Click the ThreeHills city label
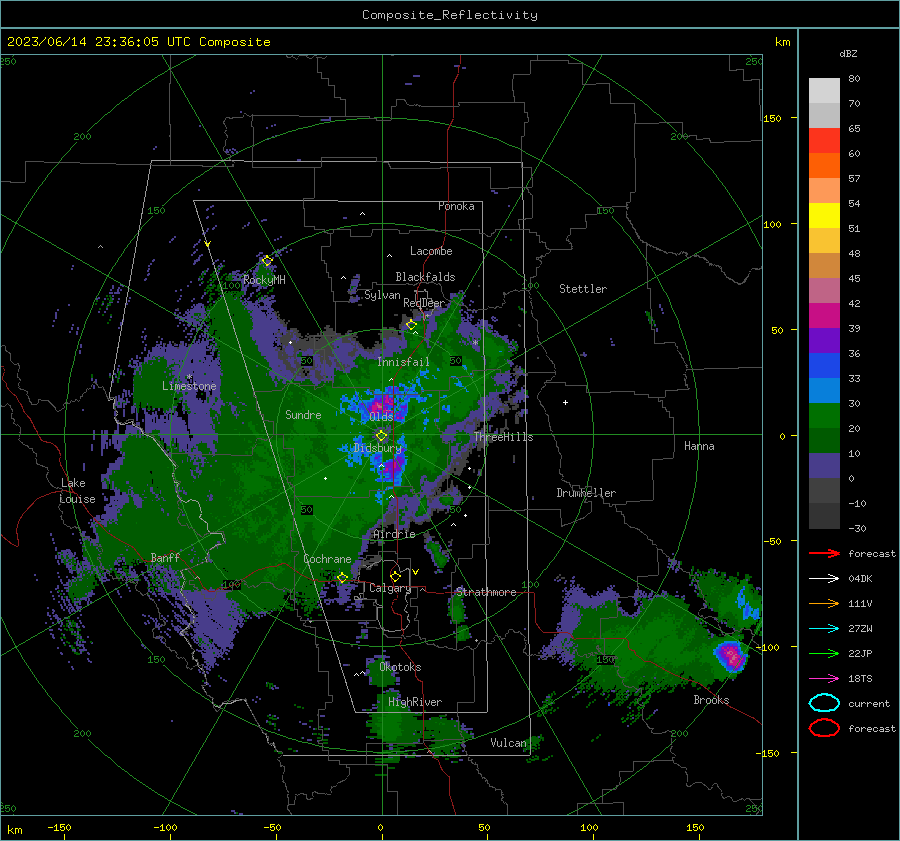 click(x=503, y=437)
